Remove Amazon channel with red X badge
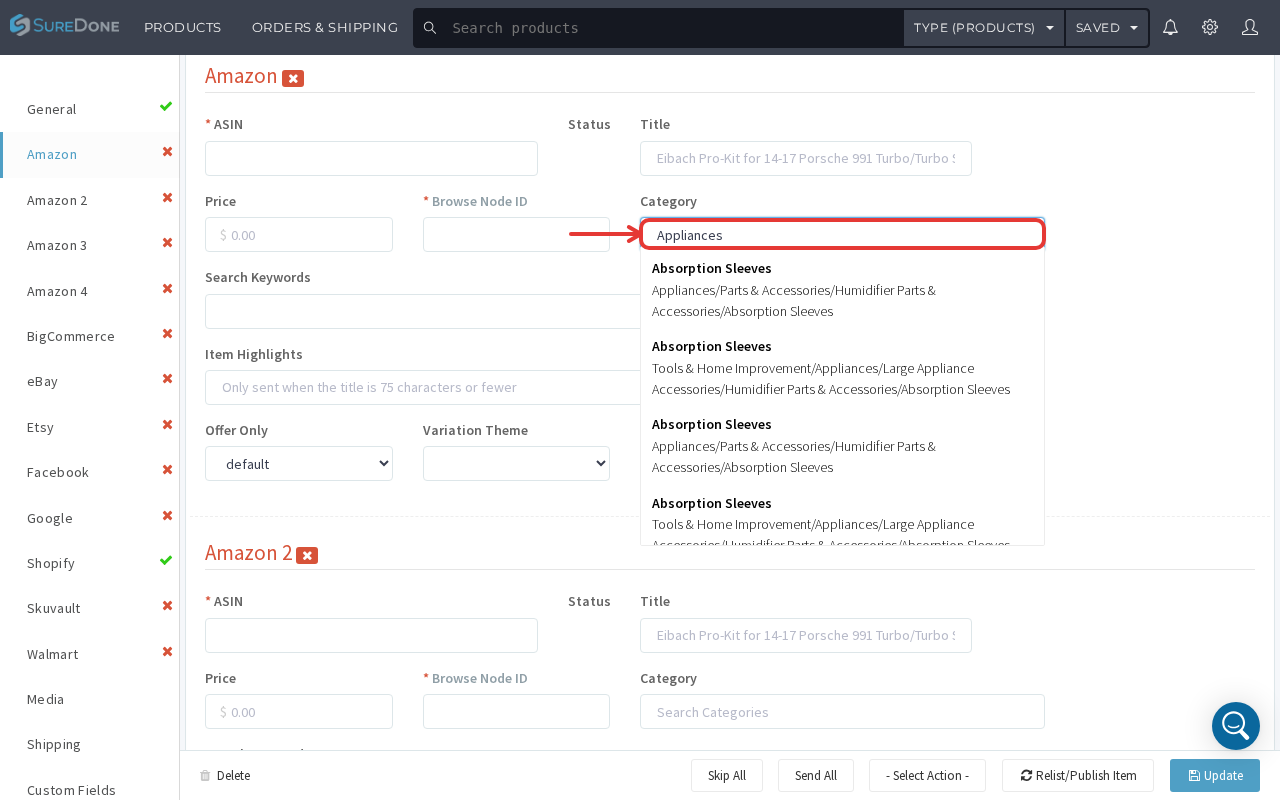Viewport: 1280px width, 800px height. [x=293, y=78]
